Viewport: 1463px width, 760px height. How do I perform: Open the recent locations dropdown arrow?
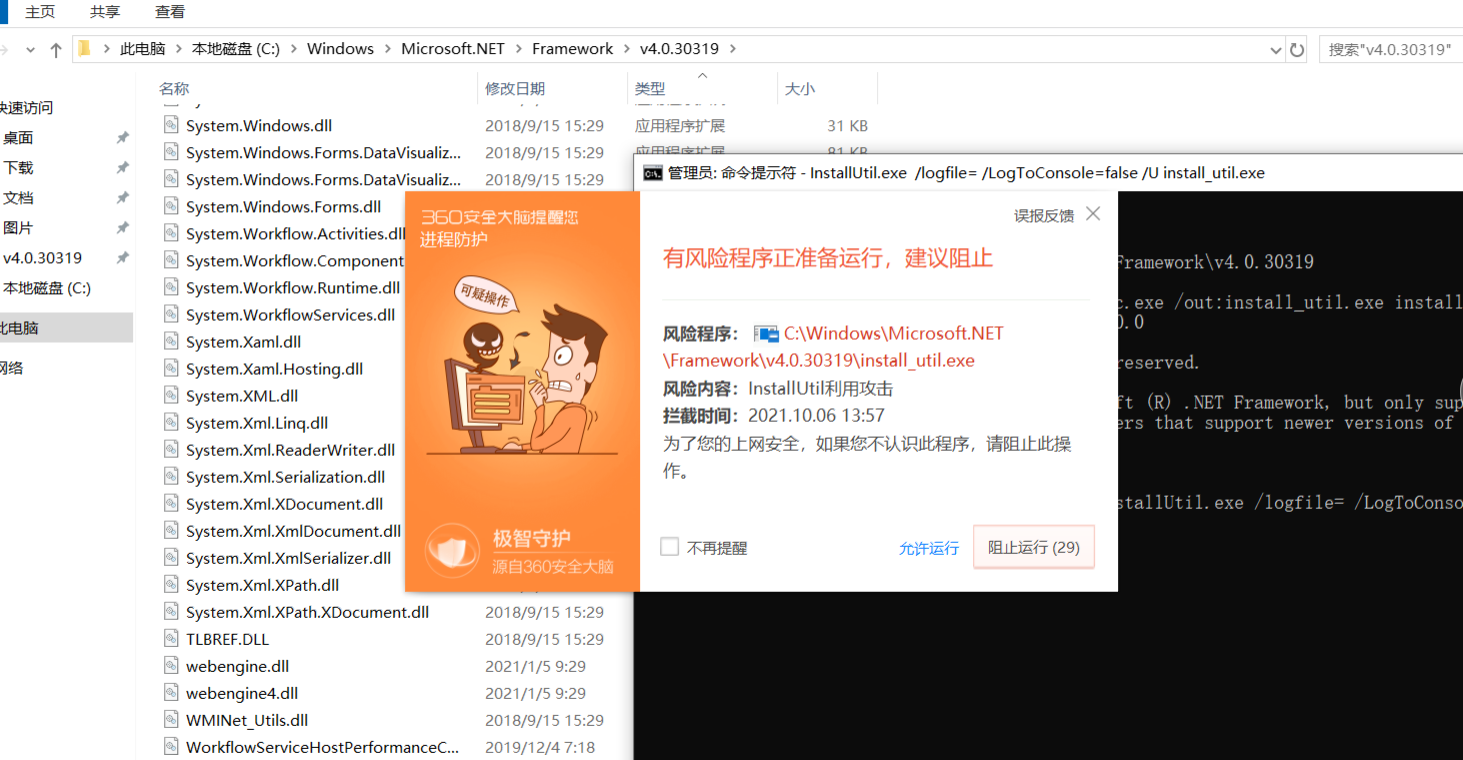[30, 49]
